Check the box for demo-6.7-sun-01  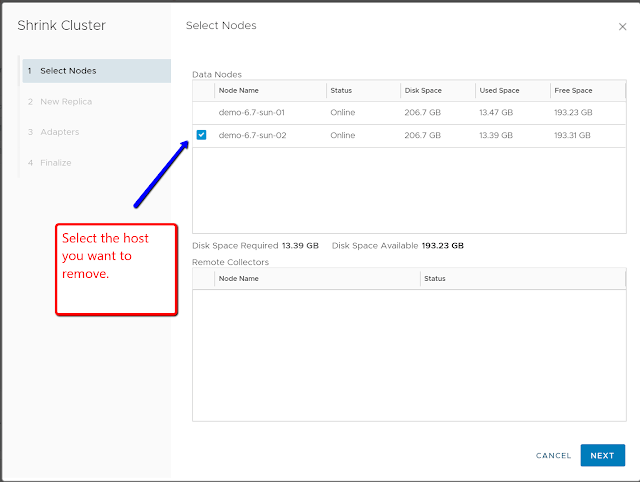(202, 113)
